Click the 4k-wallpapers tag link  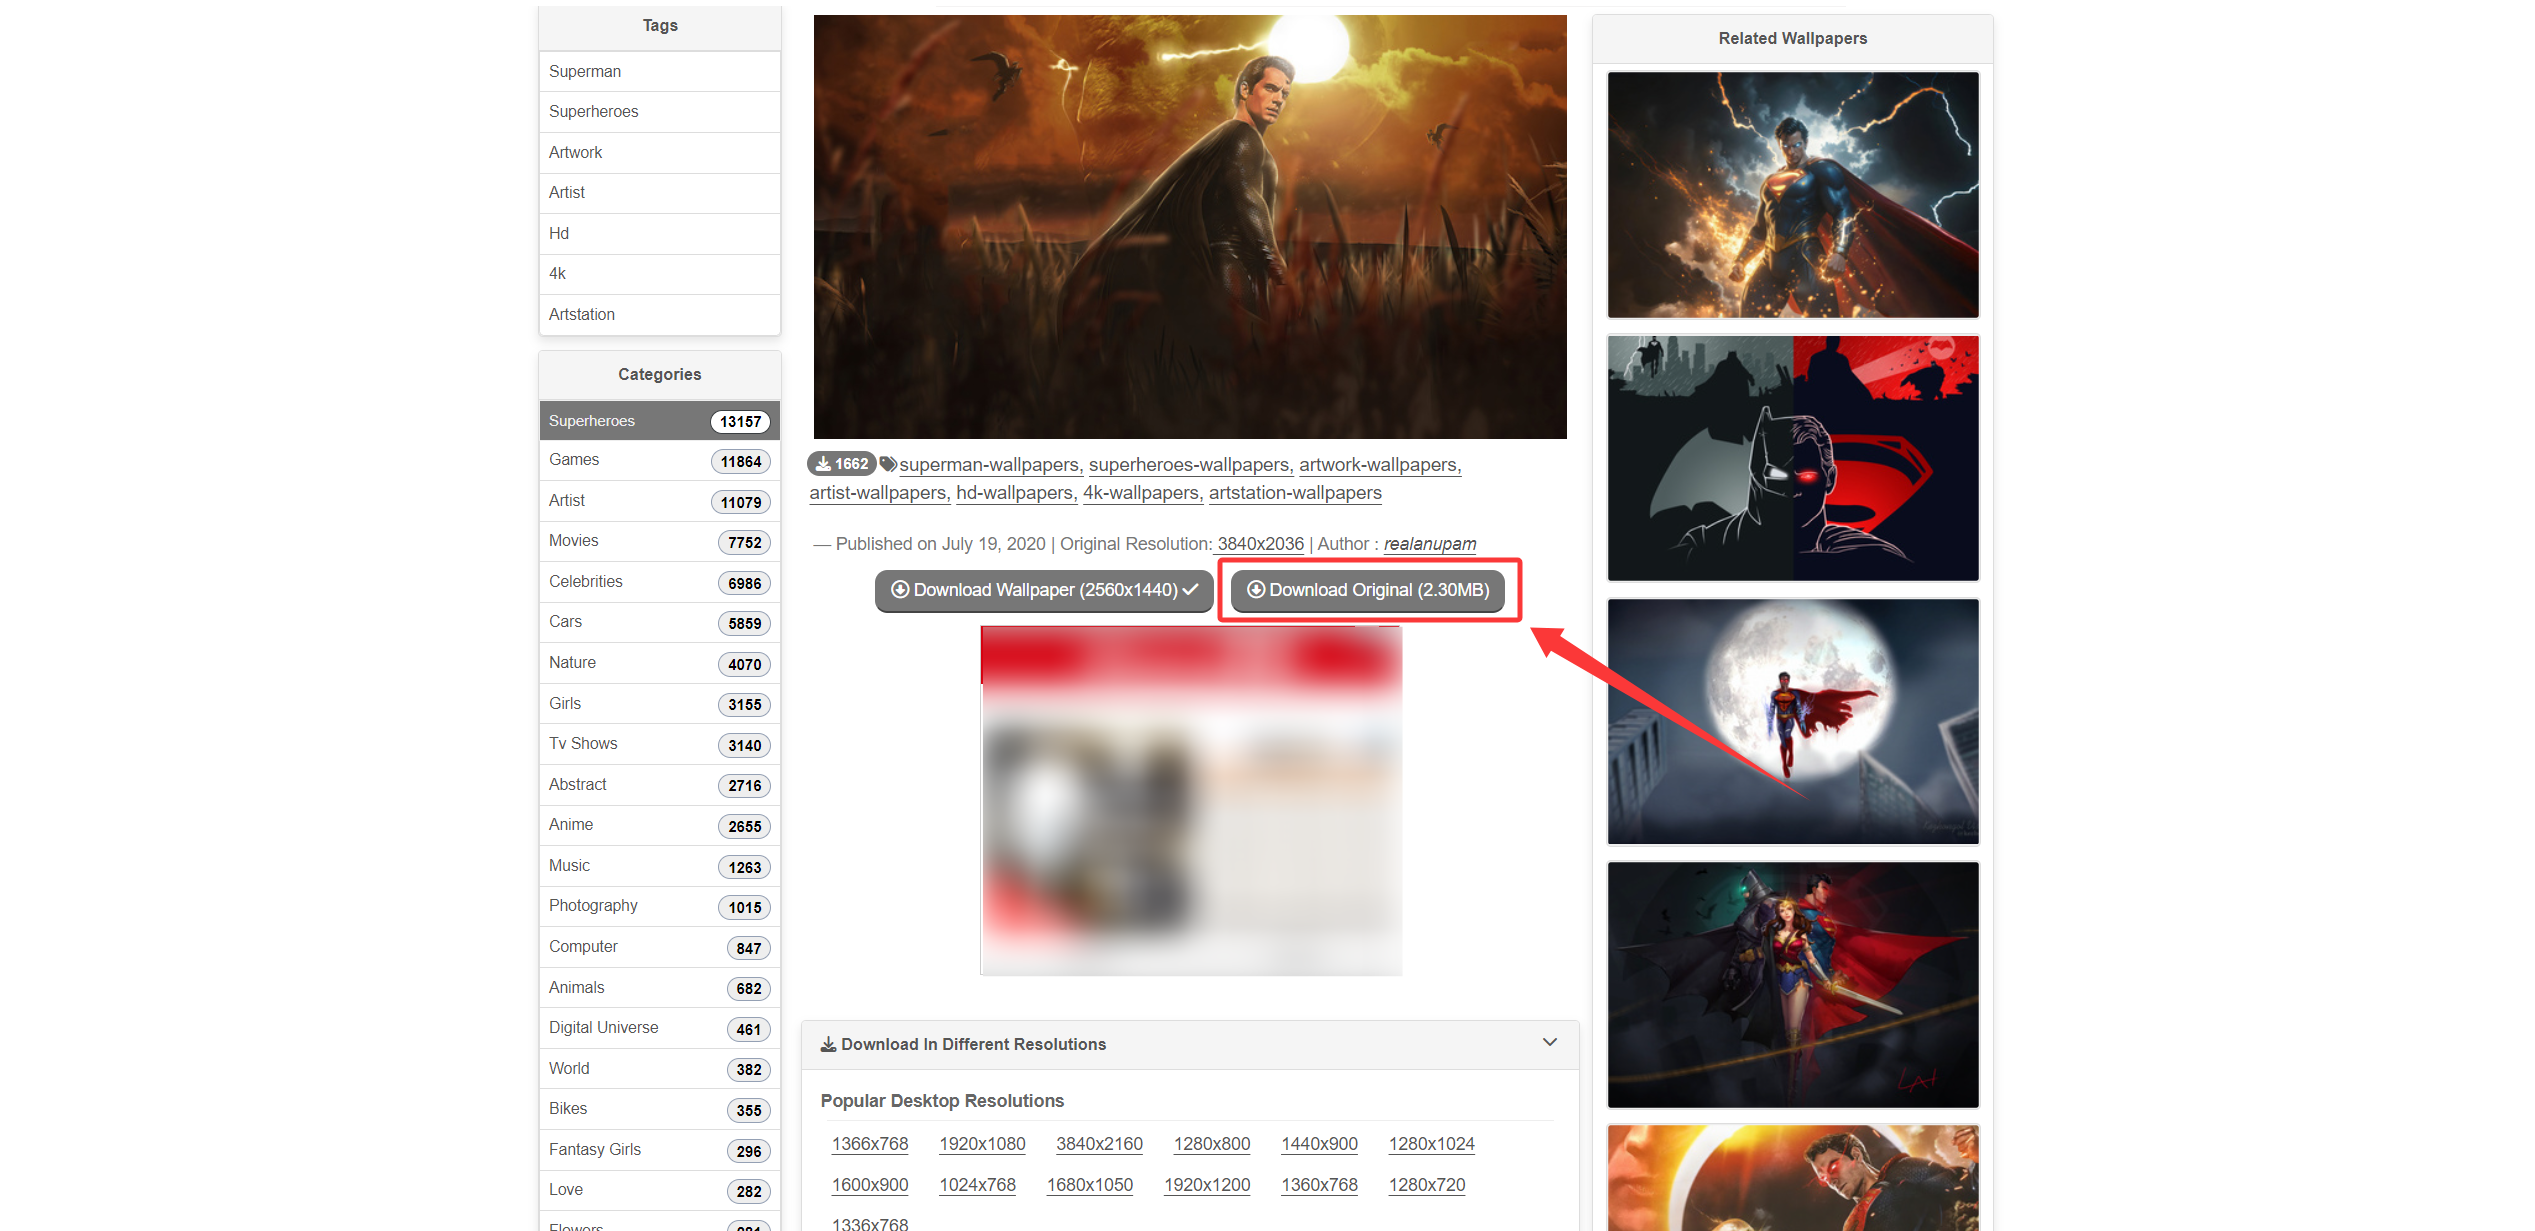pyautogui.click(x=1141, y=493)
